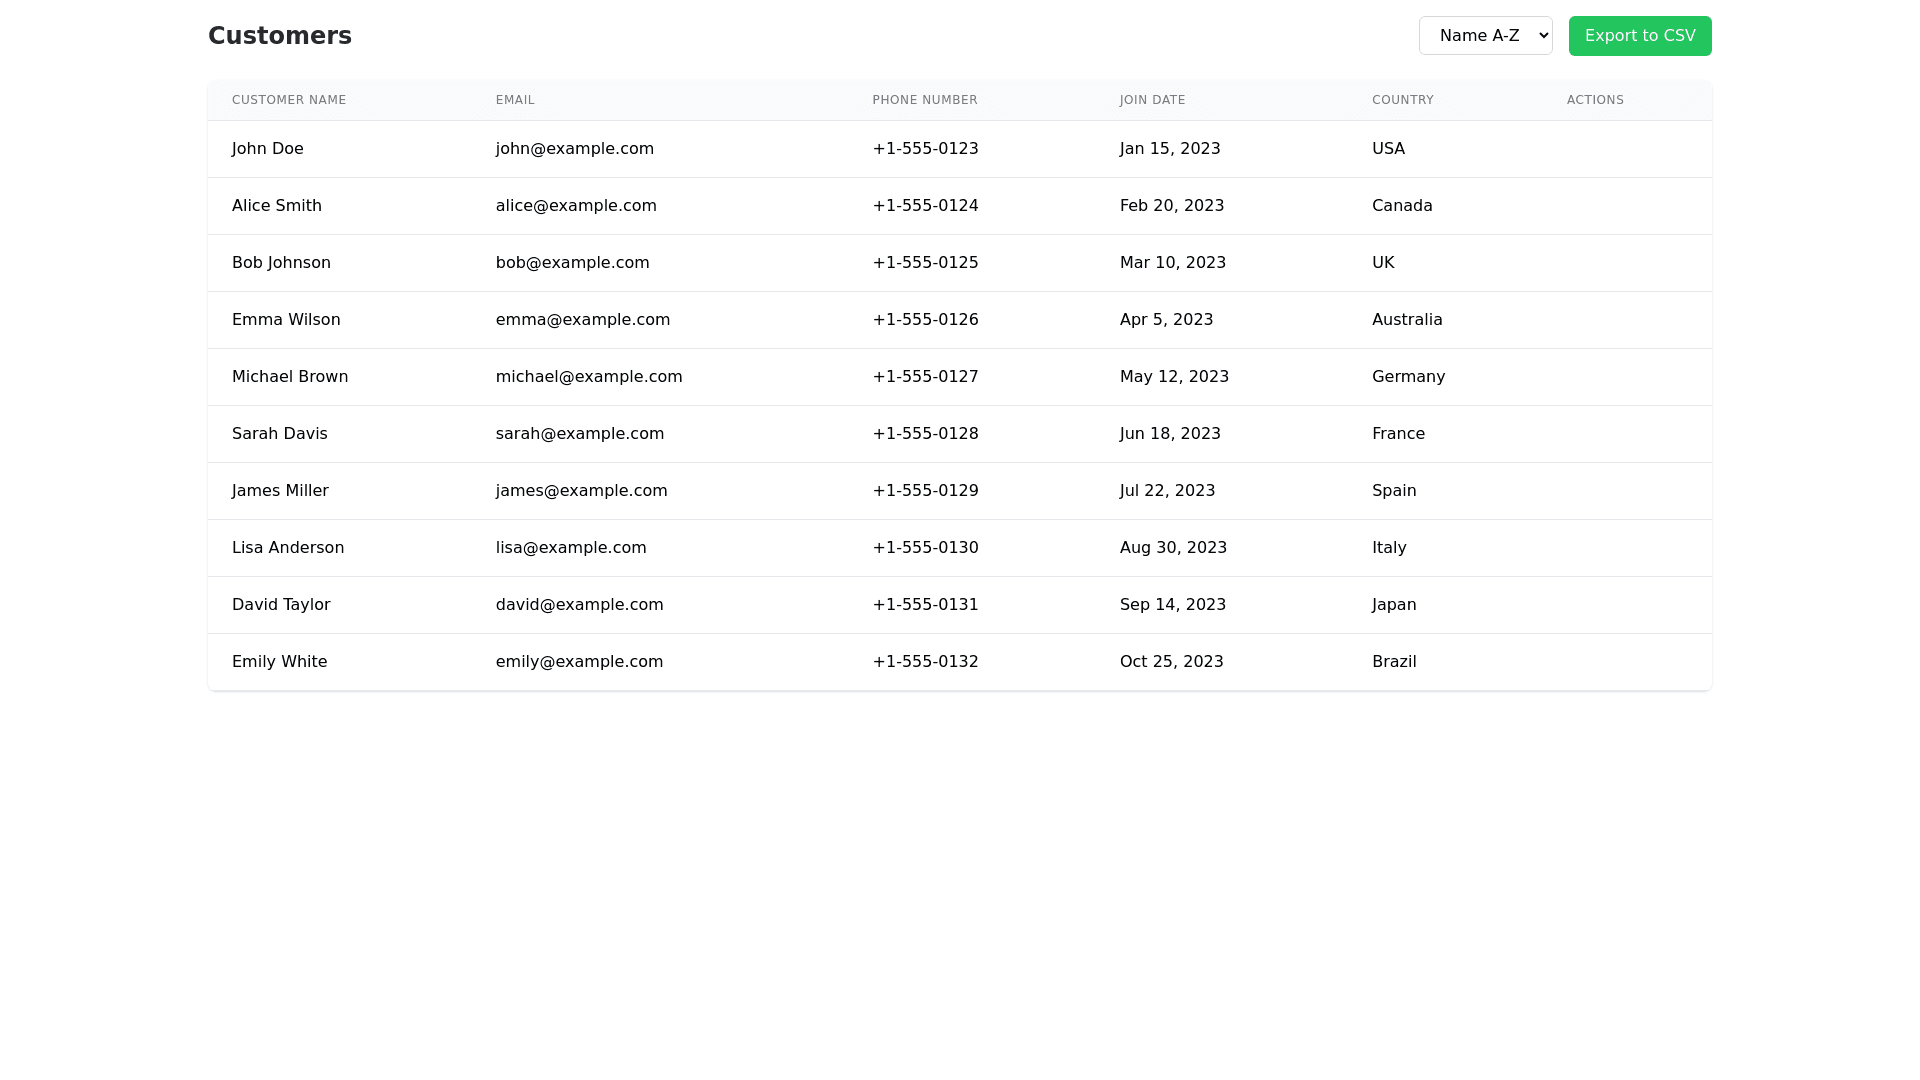1920x1080 pixels.
Task: Click the alice@example.com email address
Action: [576, 206]
